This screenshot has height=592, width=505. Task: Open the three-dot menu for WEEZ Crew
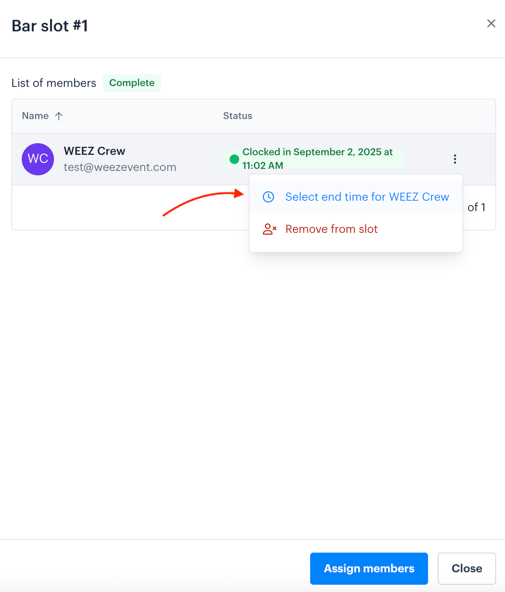click(455, 159)
